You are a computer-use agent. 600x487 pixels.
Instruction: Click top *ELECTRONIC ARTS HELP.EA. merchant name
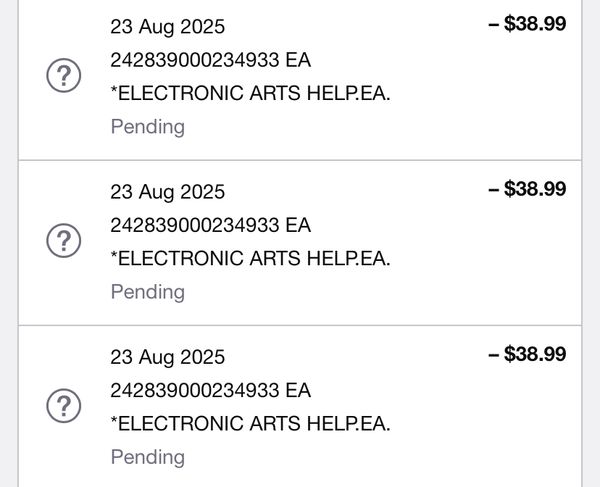[250, 93]
